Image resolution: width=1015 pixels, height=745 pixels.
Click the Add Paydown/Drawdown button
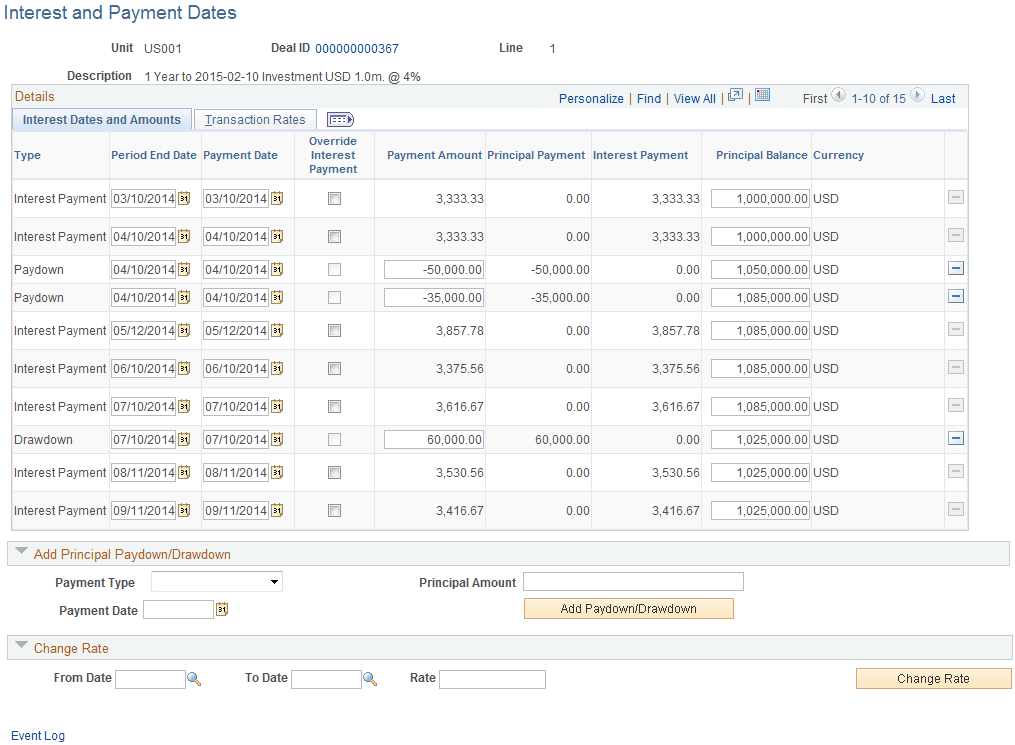pyautogui.click(x=628, y=608)
